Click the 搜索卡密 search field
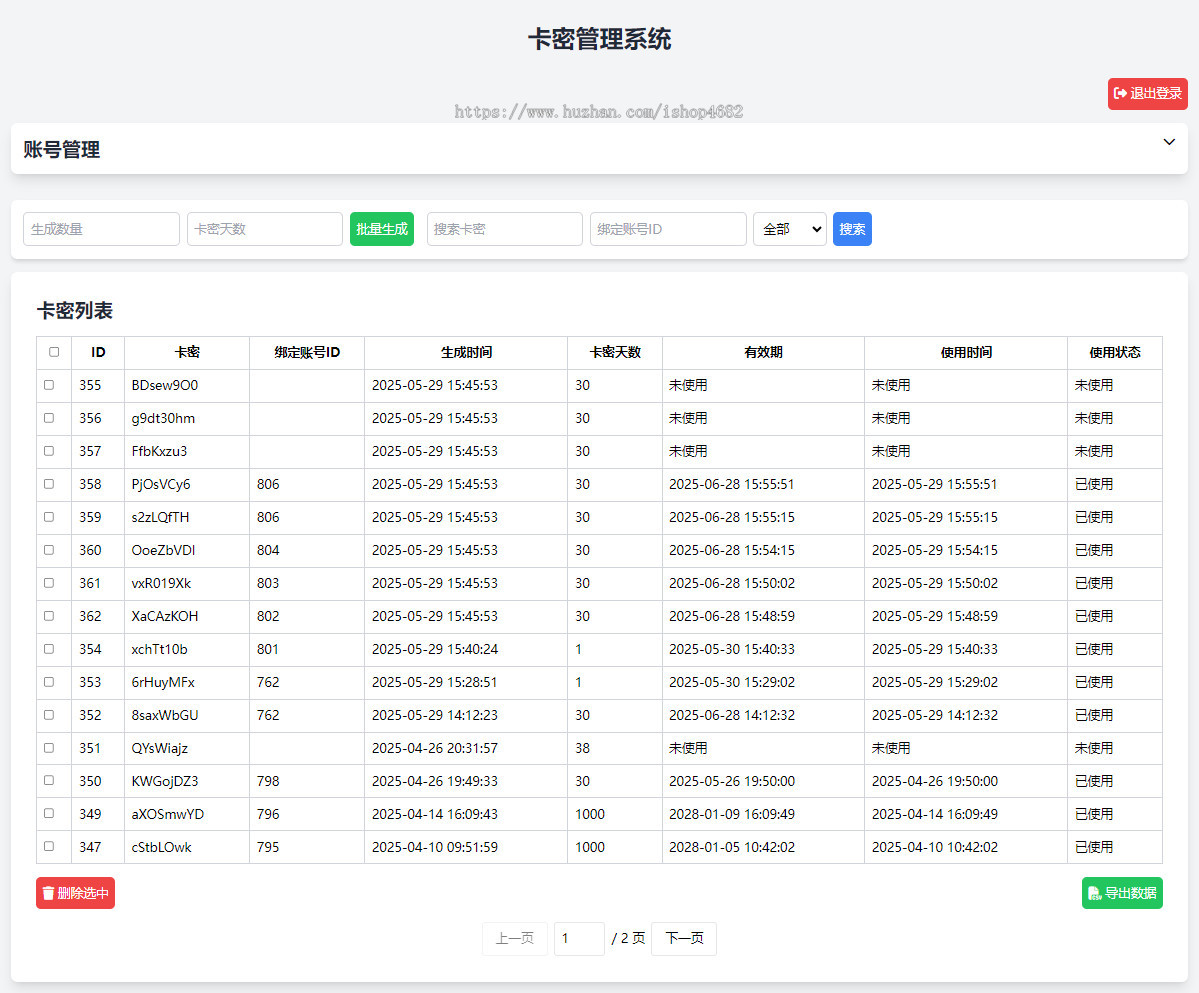This screenshot has width=1199, height=993. point(505,229)
